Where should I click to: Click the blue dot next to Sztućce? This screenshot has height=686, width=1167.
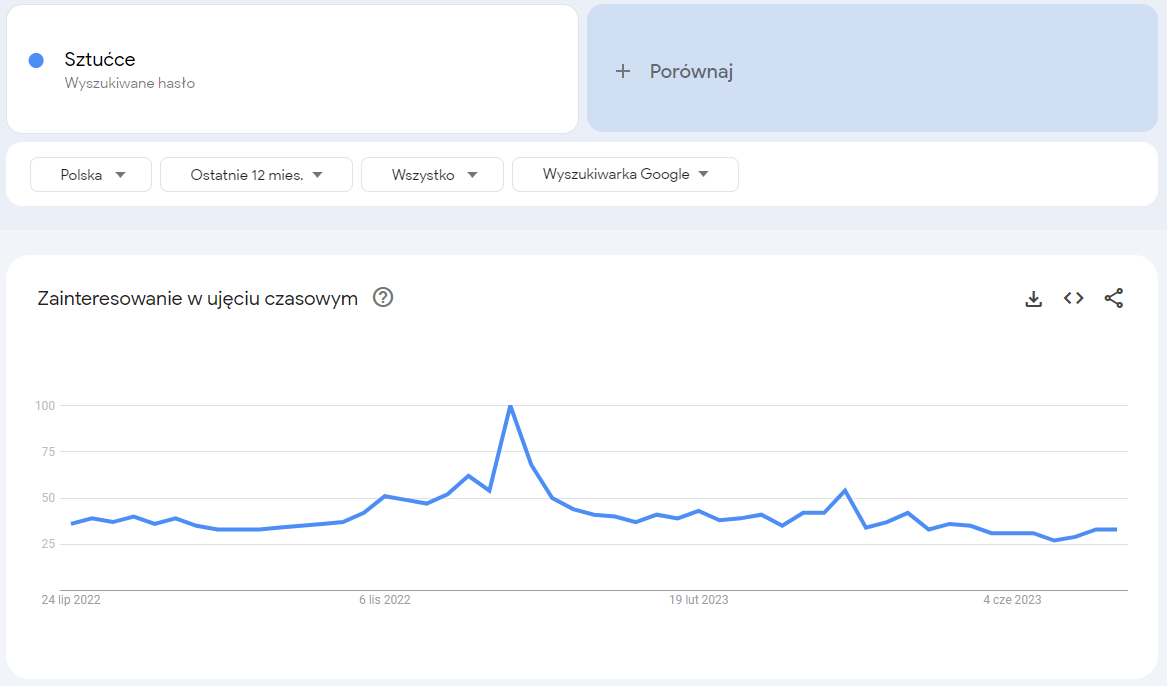point(36,60)
